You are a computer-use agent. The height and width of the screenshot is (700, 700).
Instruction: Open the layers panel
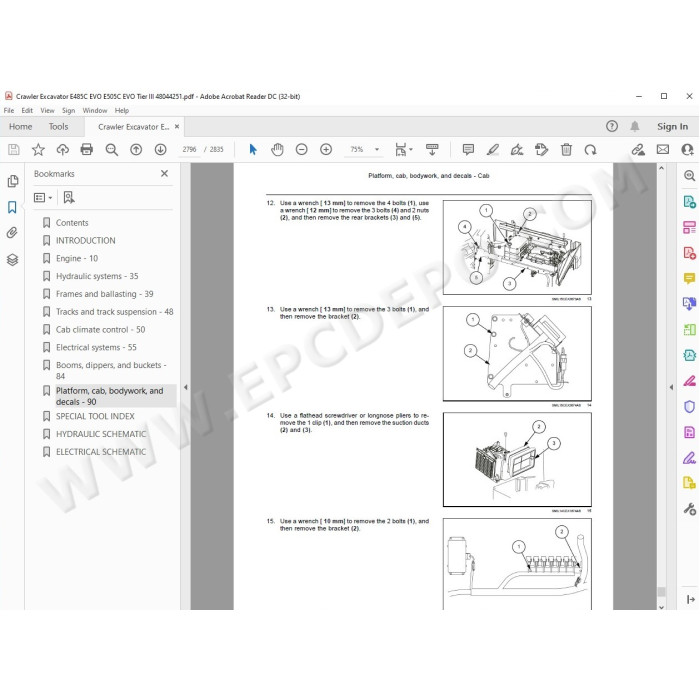tap(12, 259)
